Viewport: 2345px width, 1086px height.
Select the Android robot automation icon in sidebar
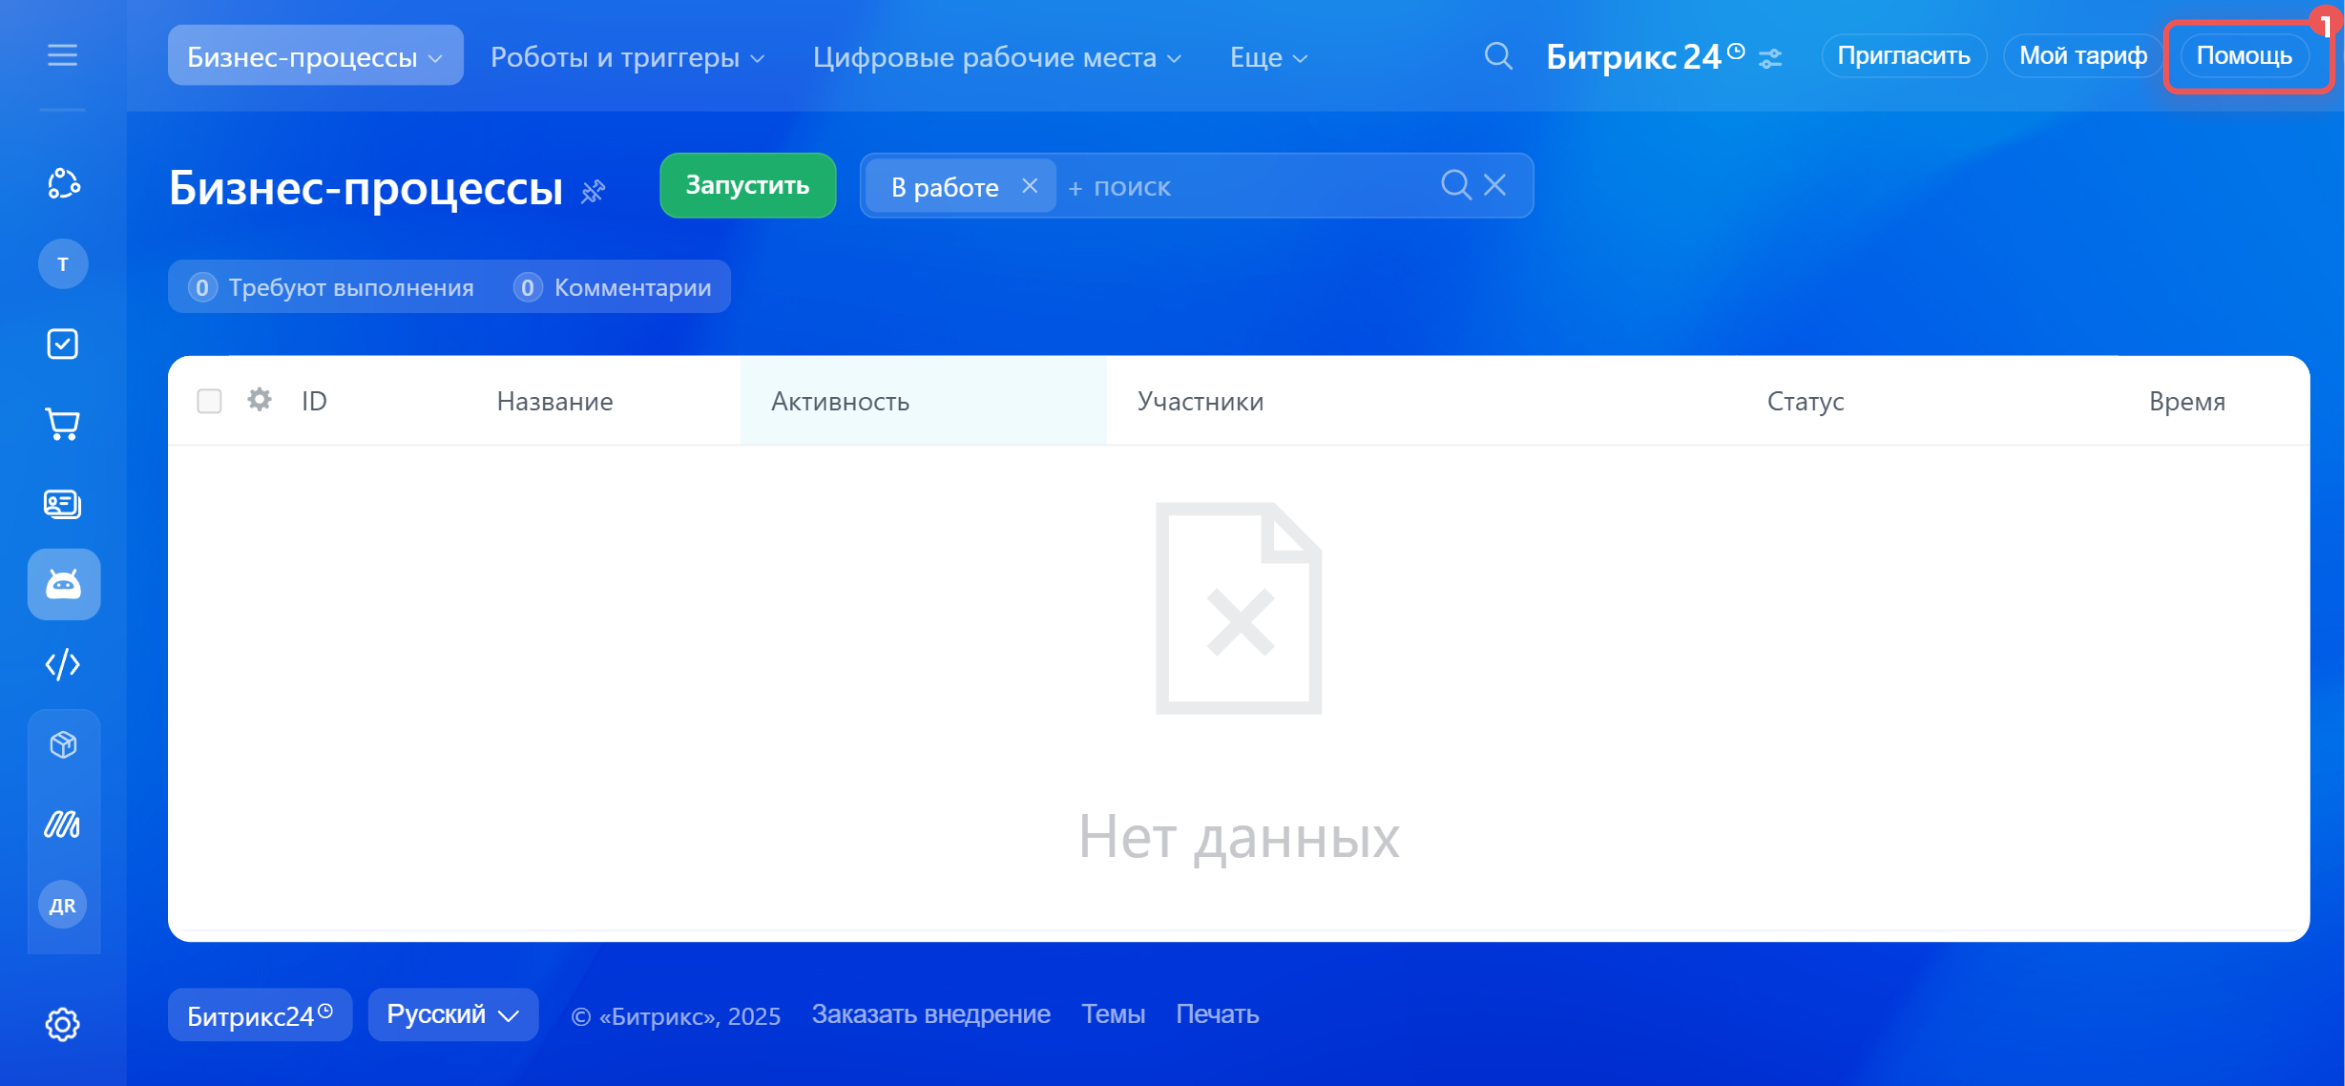[x=63, y=584]
